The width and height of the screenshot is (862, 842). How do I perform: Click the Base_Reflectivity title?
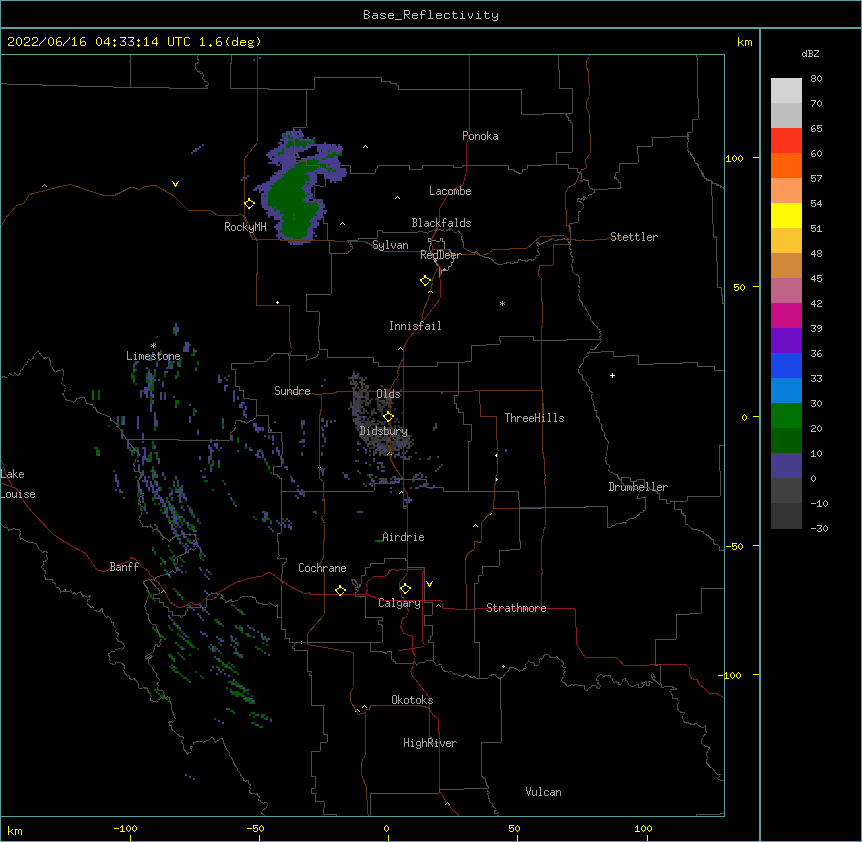431,15
